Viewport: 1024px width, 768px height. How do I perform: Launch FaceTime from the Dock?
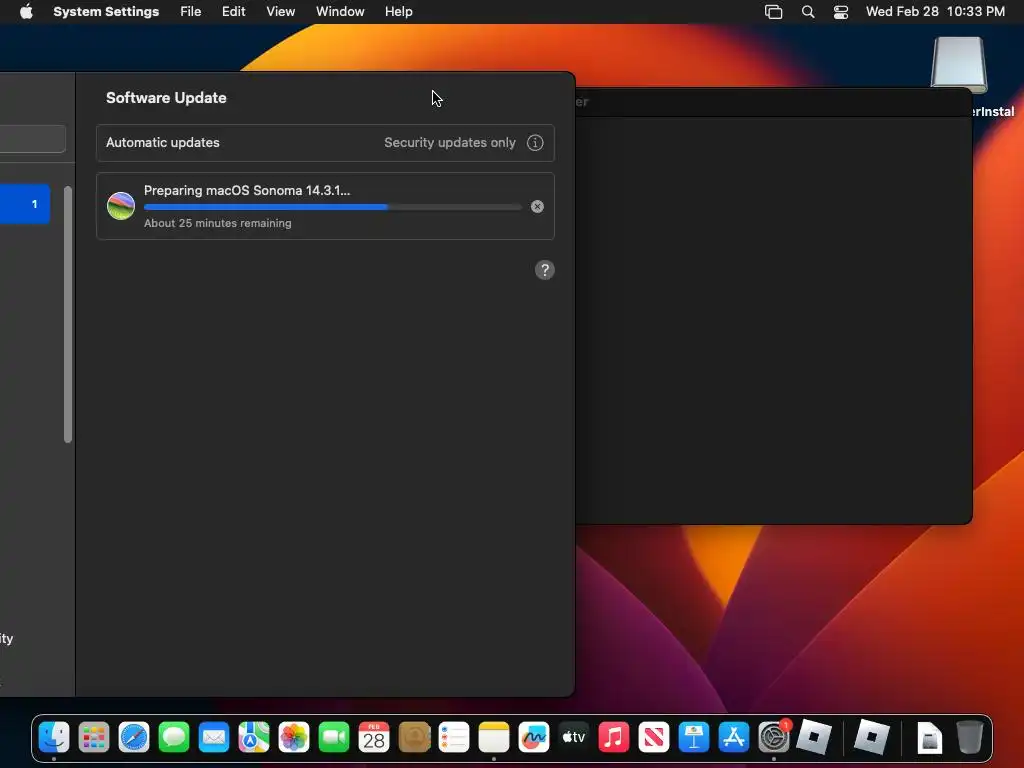tap(334, 738)
